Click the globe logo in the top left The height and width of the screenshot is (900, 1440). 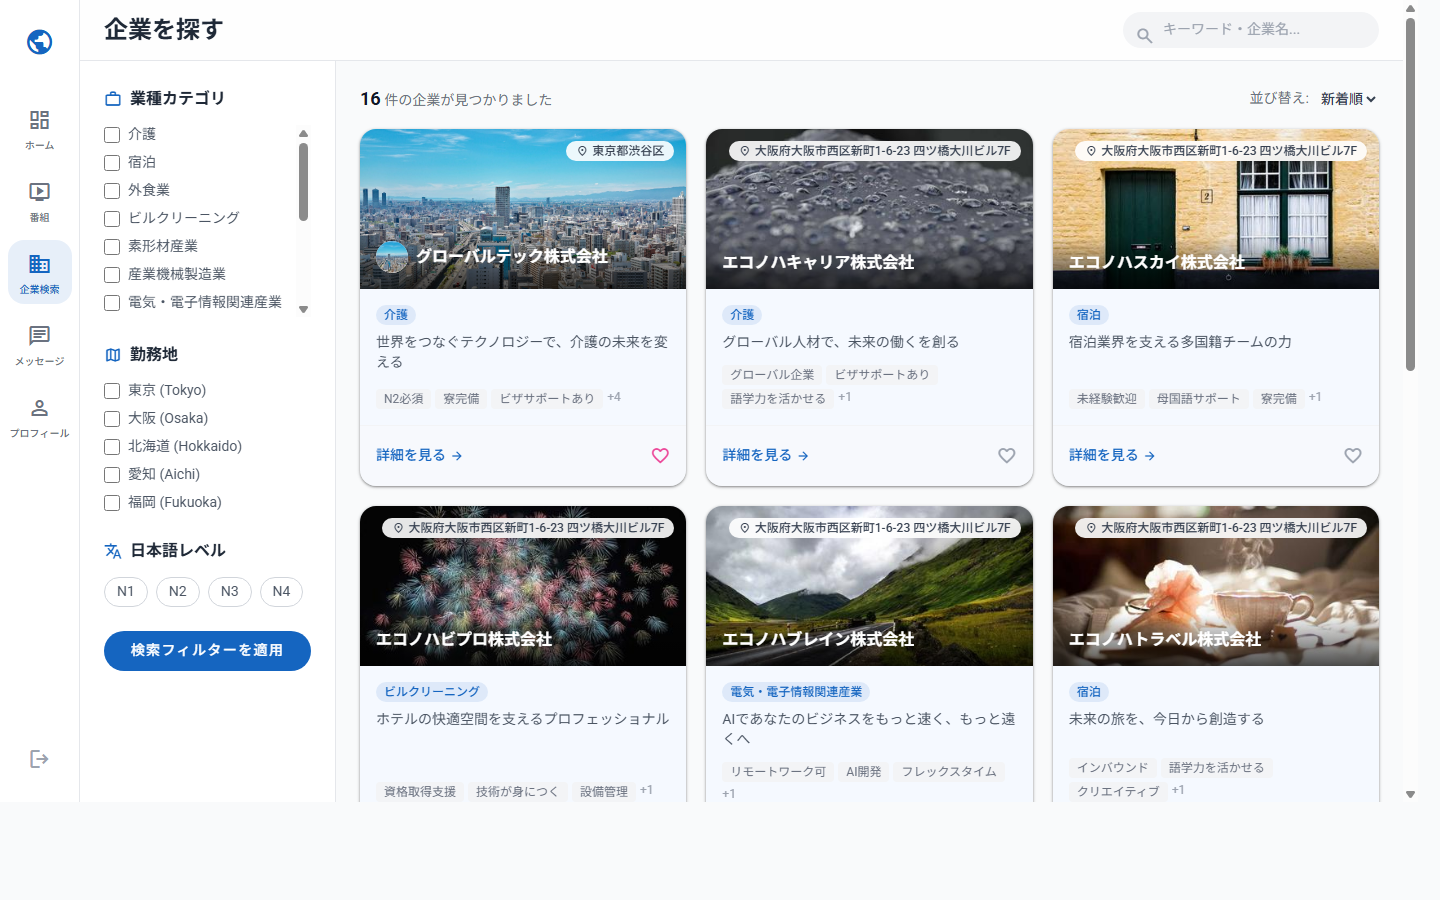pyautogui.click(x=38, y=41)
